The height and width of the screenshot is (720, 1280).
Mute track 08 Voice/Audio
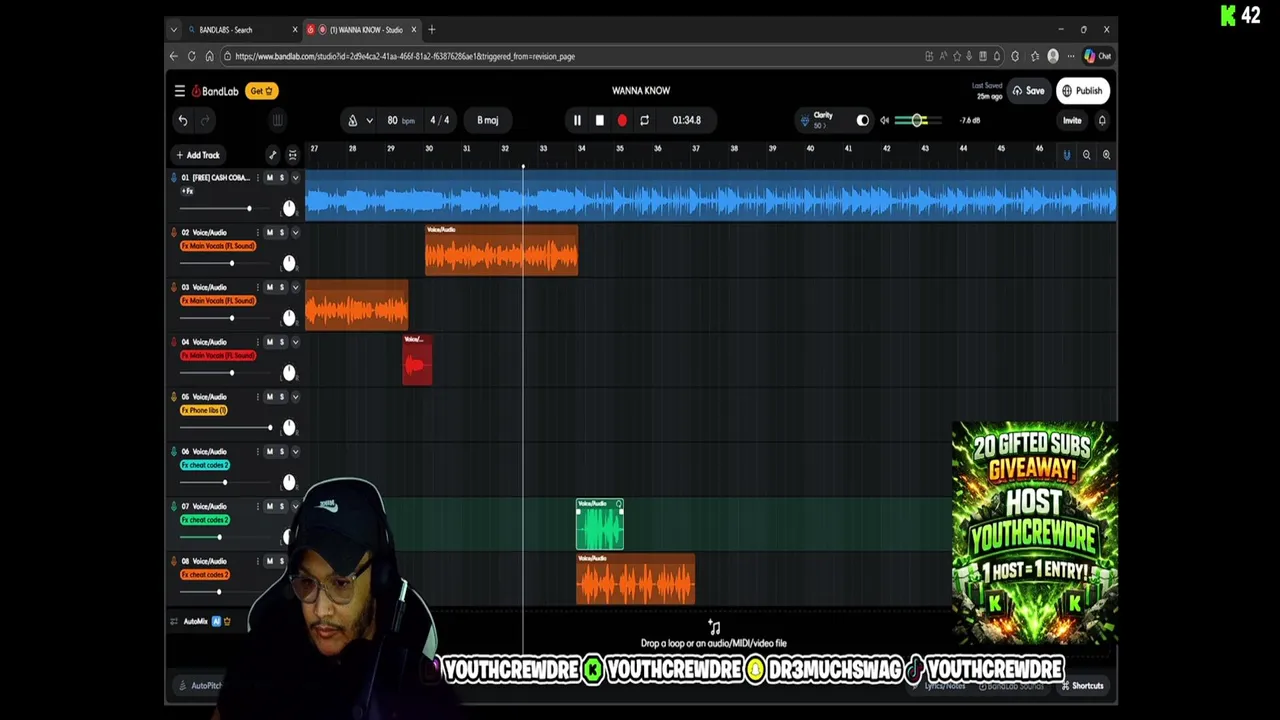[x=269, y=561]
